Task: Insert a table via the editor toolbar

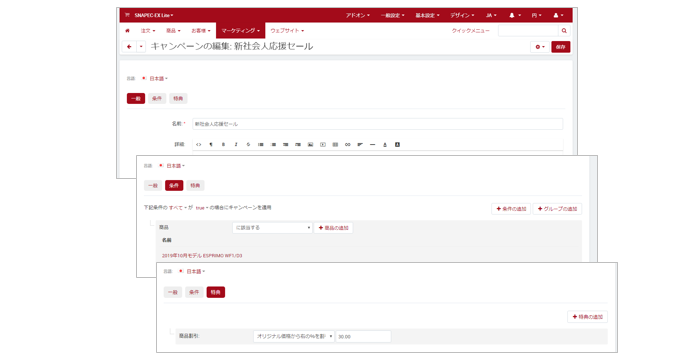Action: tap(335, 144)
